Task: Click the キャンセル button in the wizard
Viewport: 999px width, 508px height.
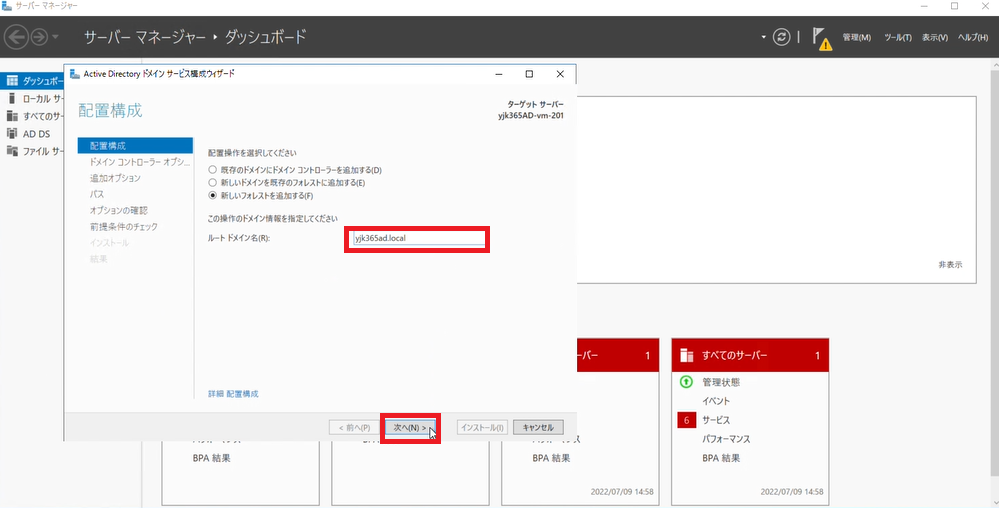Action: (x=538, y=428)
